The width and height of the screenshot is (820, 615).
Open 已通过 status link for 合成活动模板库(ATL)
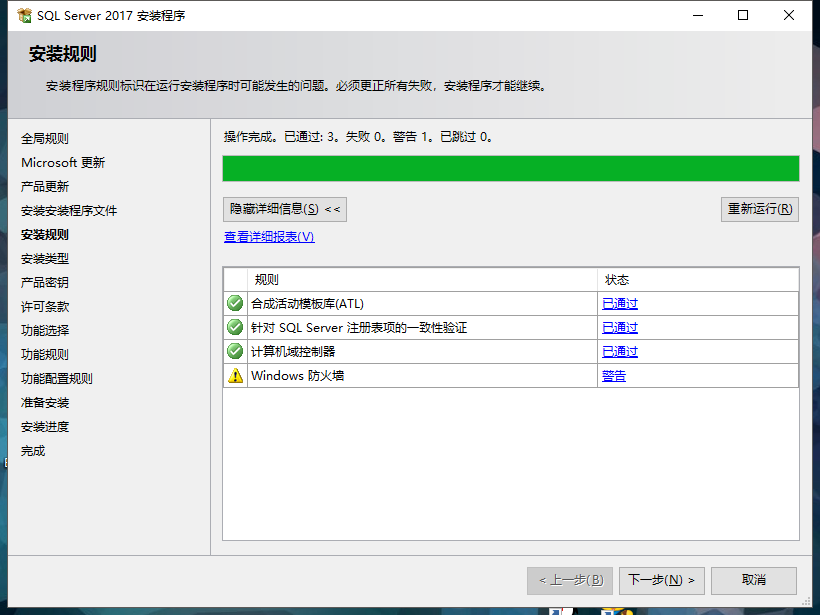pos(619,304)
